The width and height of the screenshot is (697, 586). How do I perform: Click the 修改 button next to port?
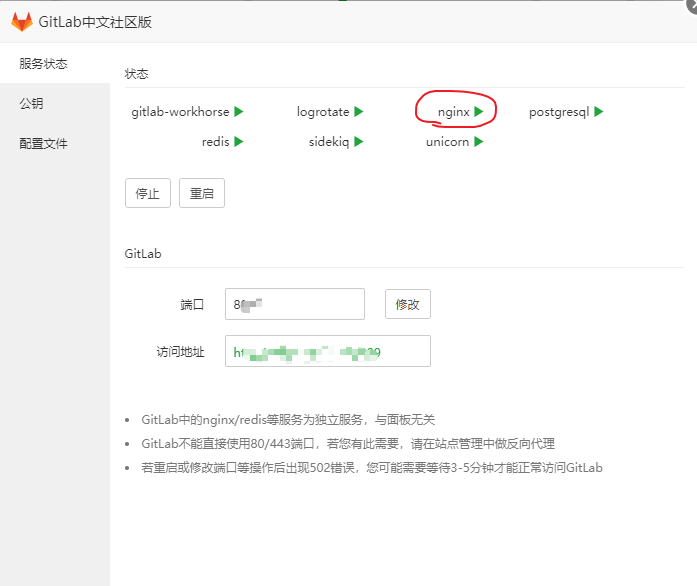tap(408, 304)
